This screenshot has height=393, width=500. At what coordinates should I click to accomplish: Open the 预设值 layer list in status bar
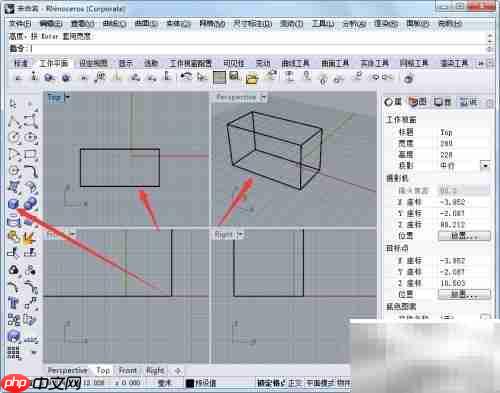pyautogui.click(x=205, y=383)
